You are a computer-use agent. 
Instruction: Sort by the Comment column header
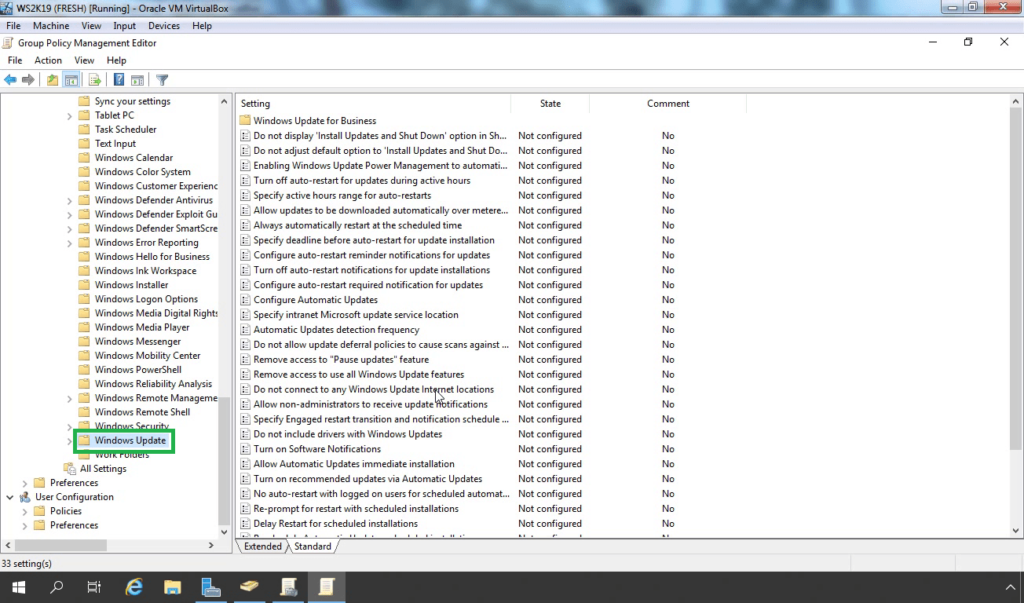[667, 103]
